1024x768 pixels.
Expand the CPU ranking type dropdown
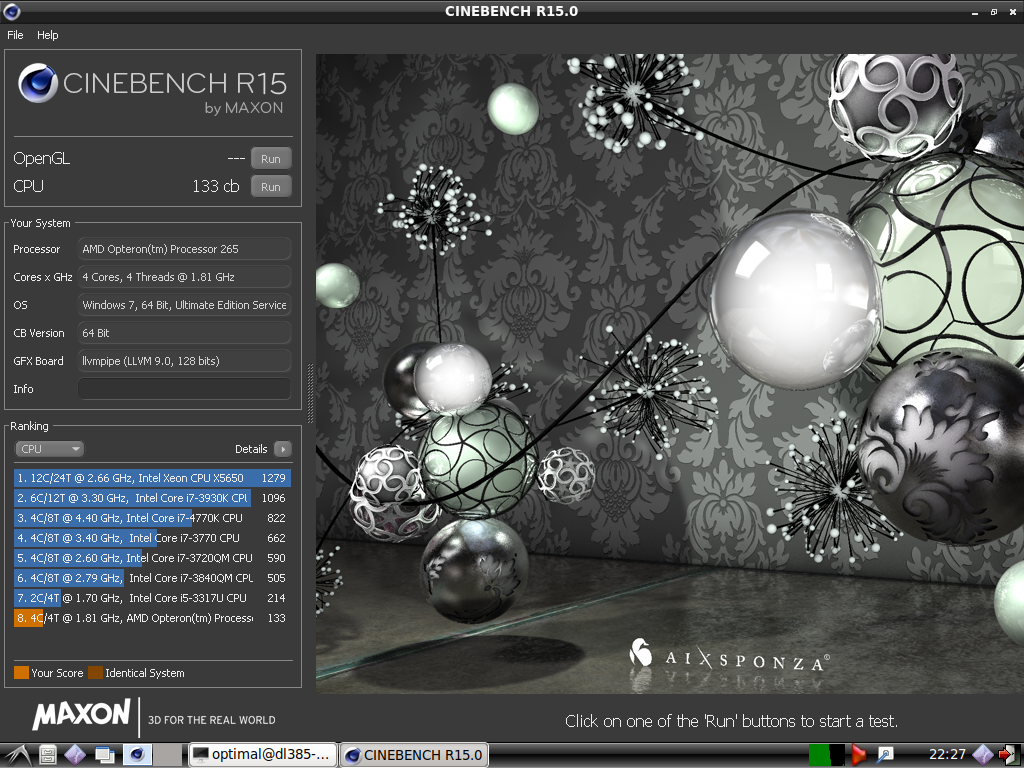(49, 449)
